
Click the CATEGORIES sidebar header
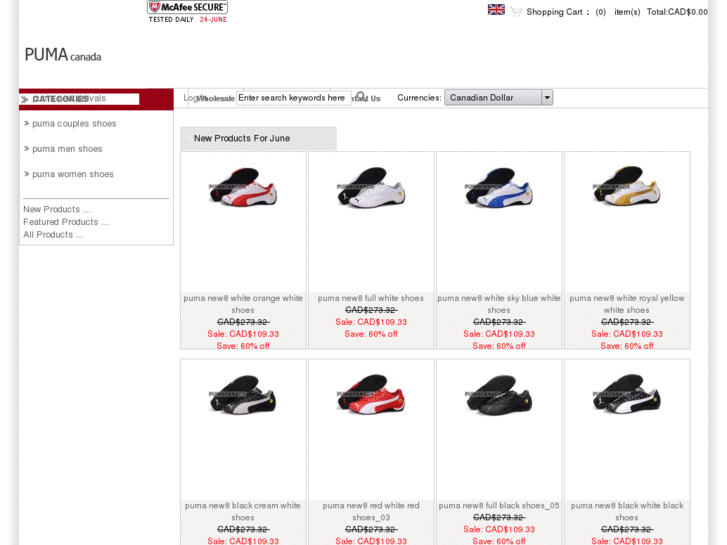tap(60, 99)
